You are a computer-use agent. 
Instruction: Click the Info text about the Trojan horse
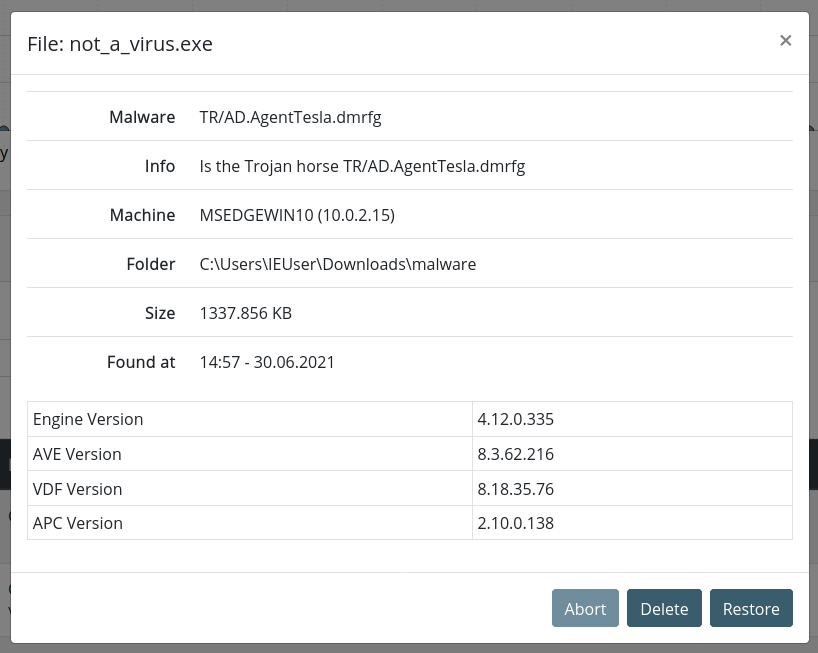pyautogui.click(x=362, y=166)
